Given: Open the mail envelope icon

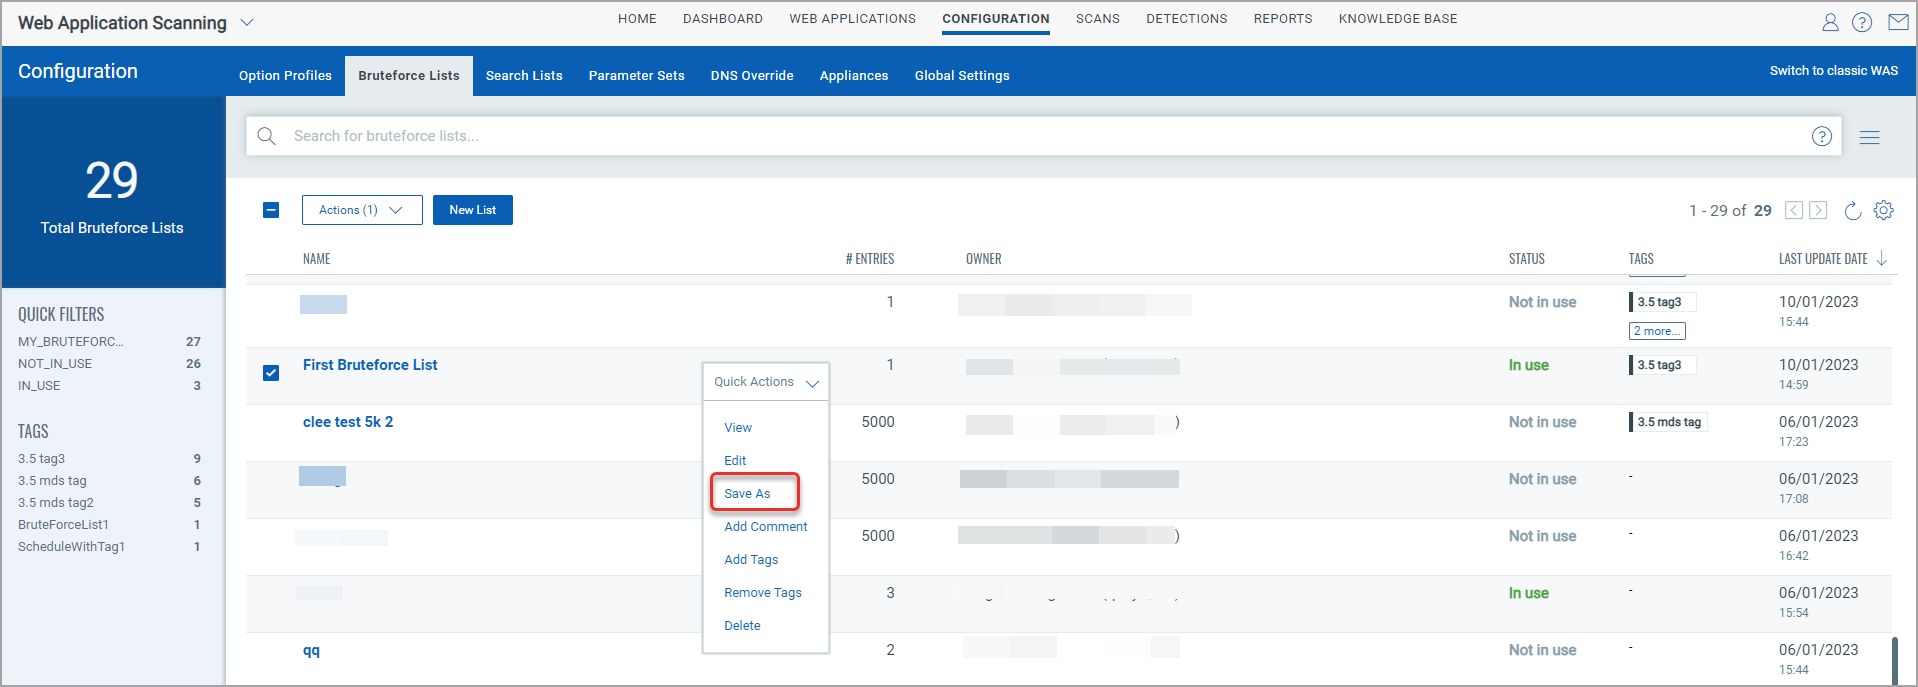Looking at the screenshot, I should 1898,22.
